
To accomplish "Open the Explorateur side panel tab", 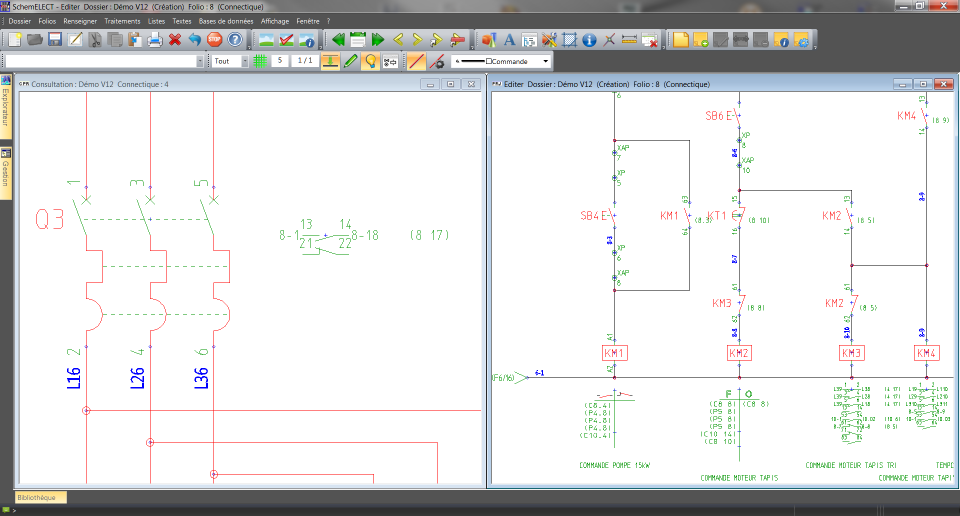I will pos(6,108).
